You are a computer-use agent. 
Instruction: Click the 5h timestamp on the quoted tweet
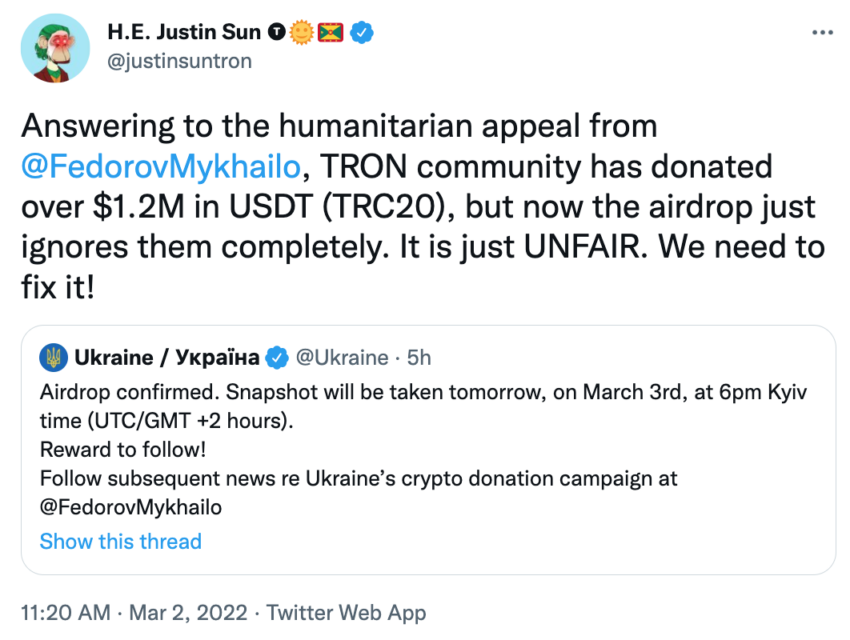pyautogui.click(x=419, y=357)
